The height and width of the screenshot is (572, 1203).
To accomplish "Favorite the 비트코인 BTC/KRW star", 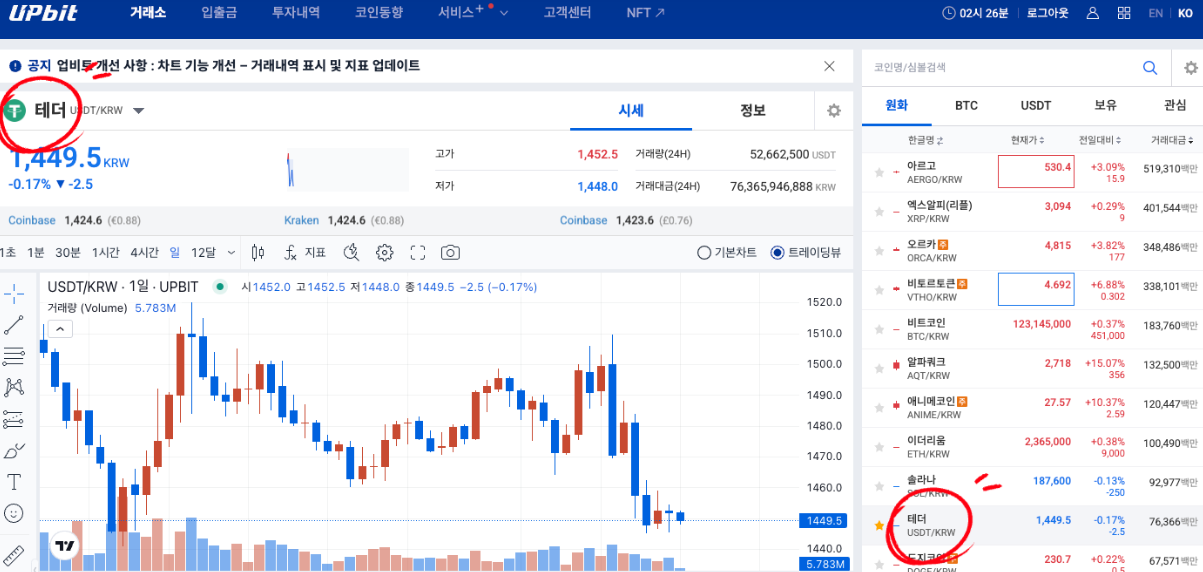I will (879, 329).
